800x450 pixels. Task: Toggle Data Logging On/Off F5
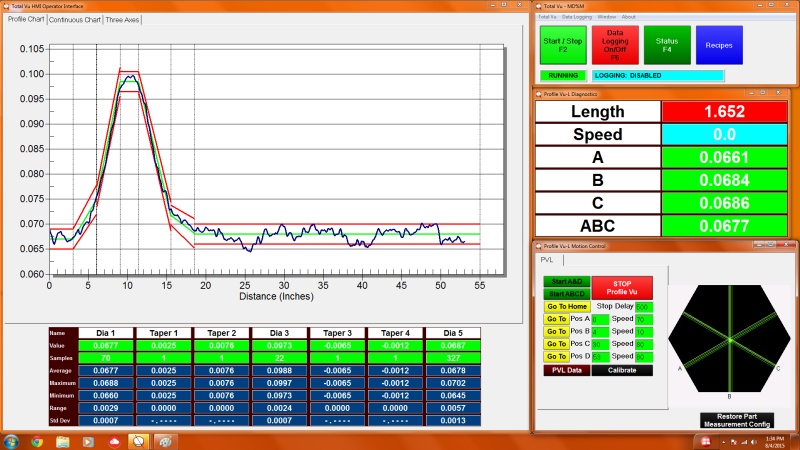tap(614, 45)
